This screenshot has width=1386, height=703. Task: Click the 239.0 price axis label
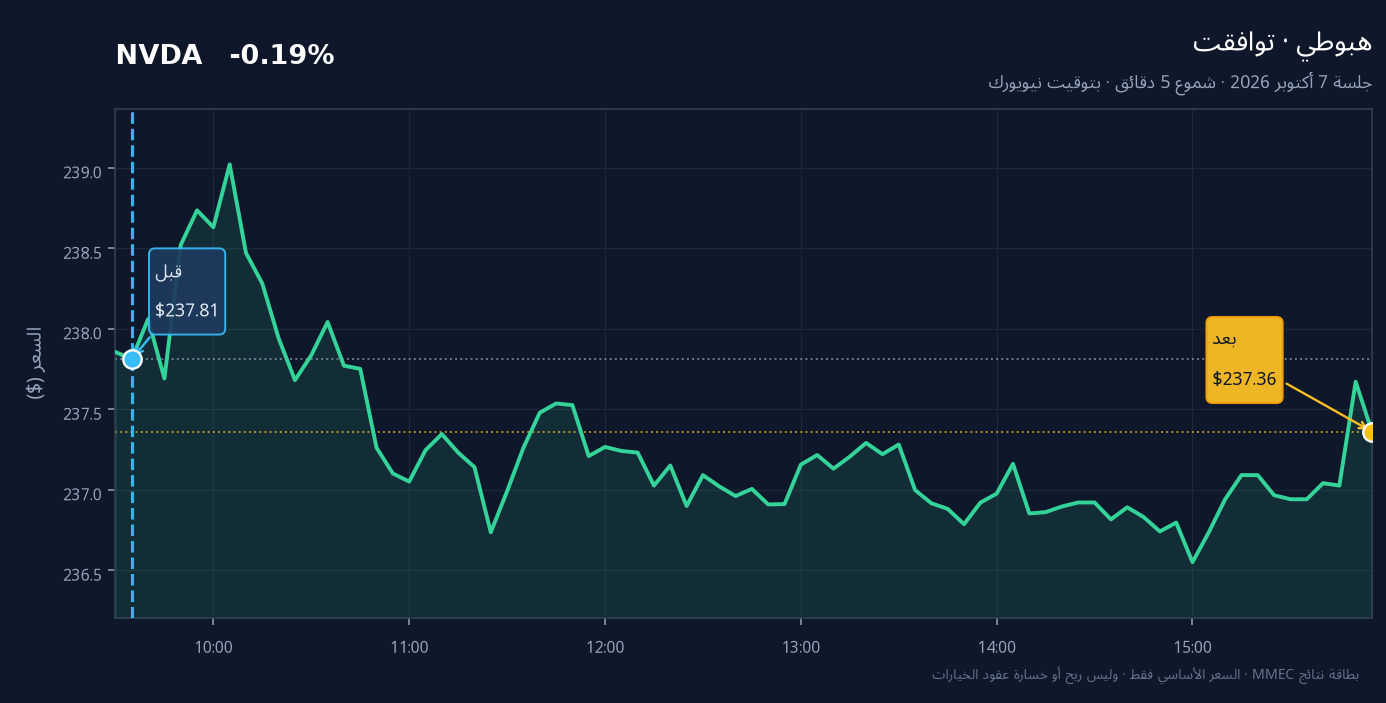[x=82, y=172]
